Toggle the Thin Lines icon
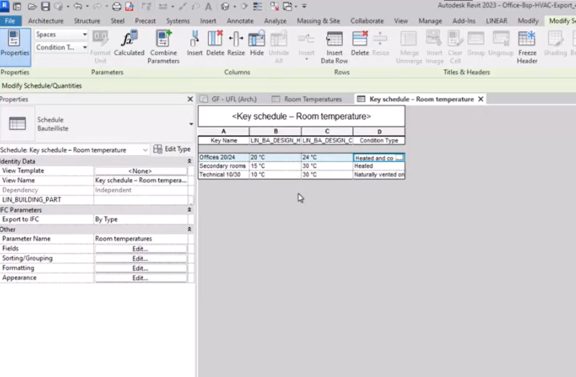Image resolution: width=576 pixels, height=377 pixels. point(258,6)
